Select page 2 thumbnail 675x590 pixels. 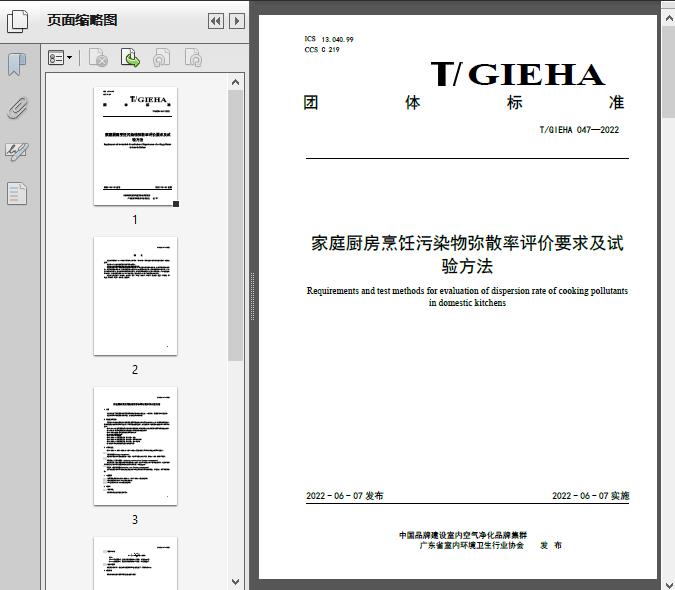(x=135, y=296)
